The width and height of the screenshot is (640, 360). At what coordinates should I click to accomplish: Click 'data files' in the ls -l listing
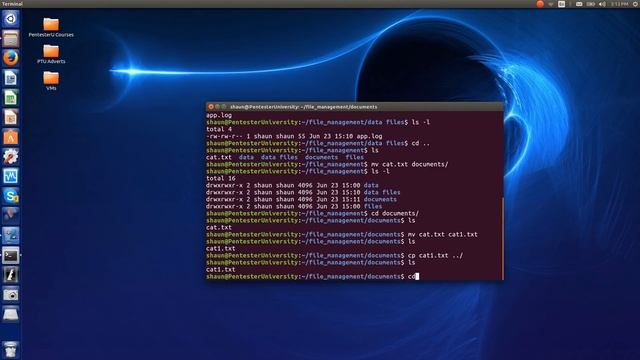(x=382, y=192)
